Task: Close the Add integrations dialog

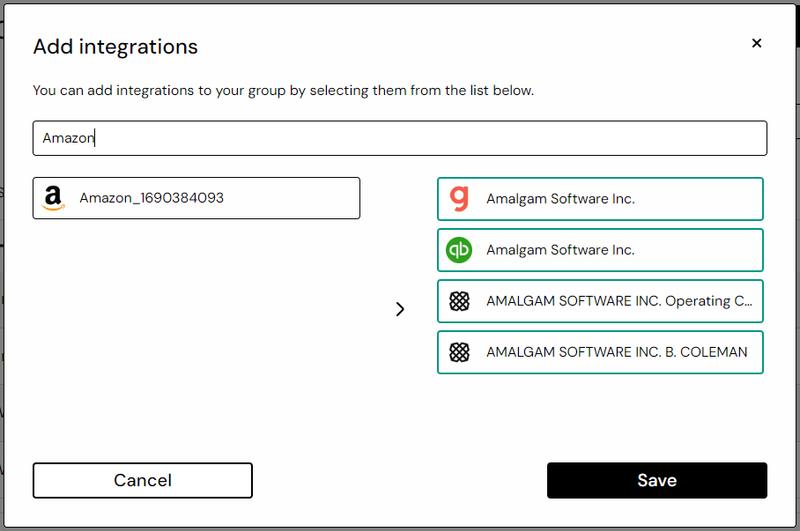Action: (x=757, y=43)
